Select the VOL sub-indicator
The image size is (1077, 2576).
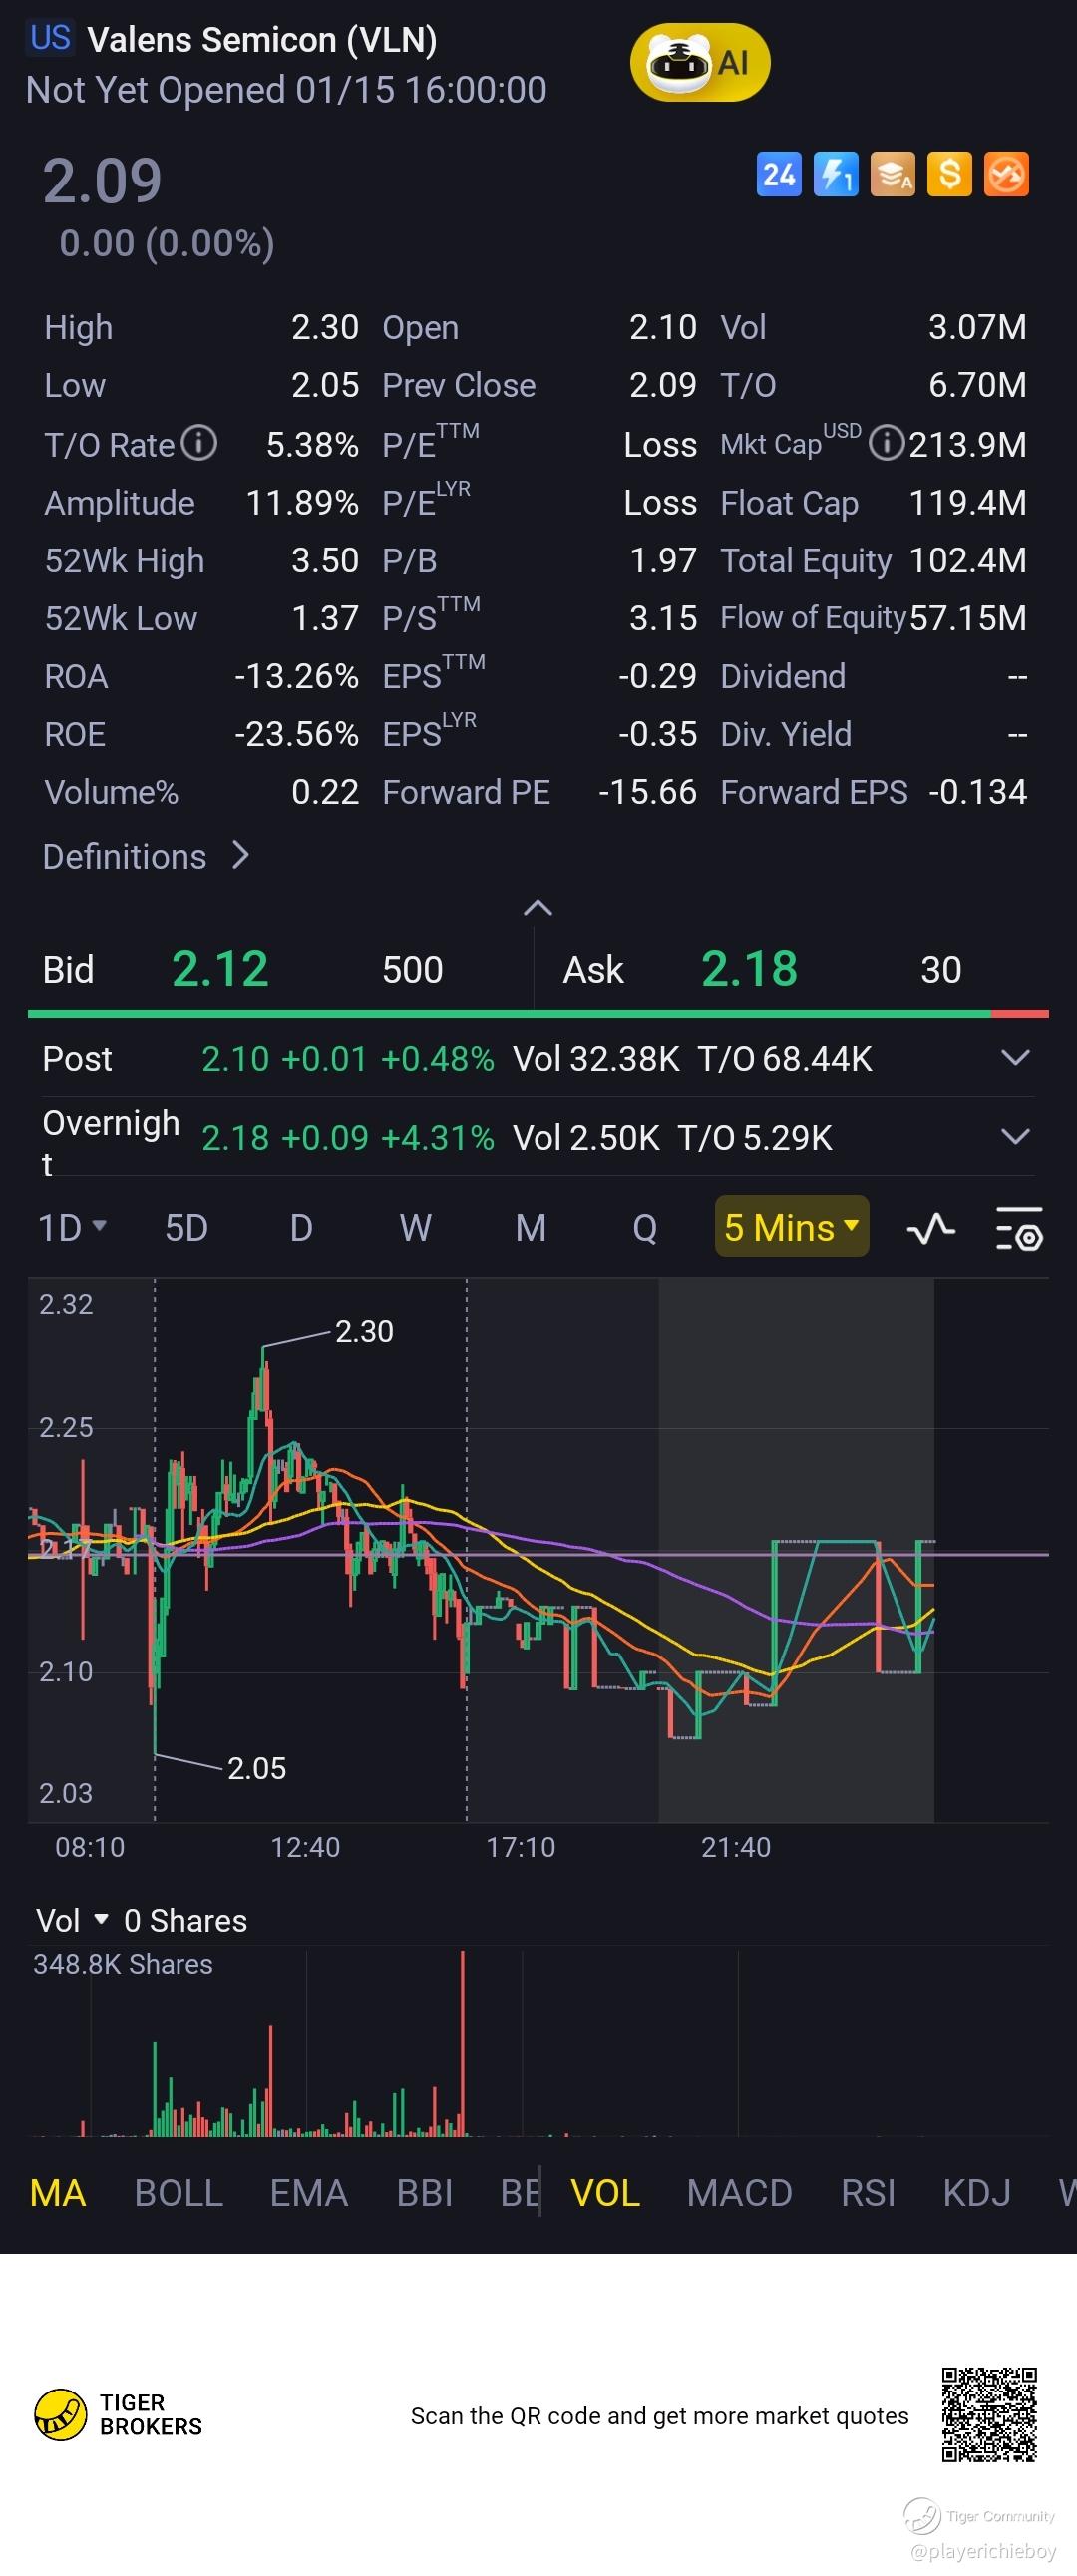(x=605, y=2192)
